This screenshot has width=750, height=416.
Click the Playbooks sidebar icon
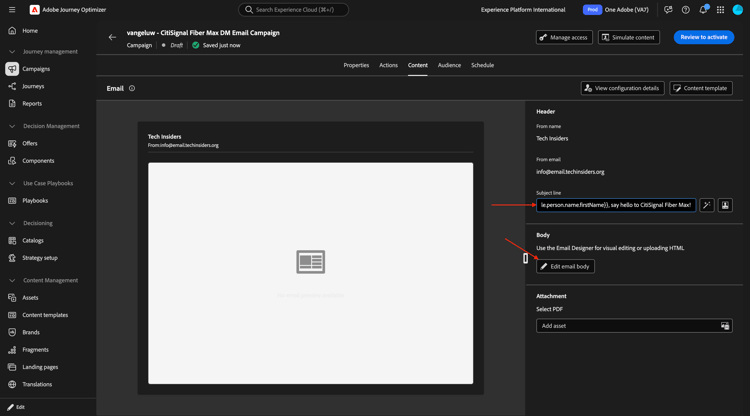(12, 201)
